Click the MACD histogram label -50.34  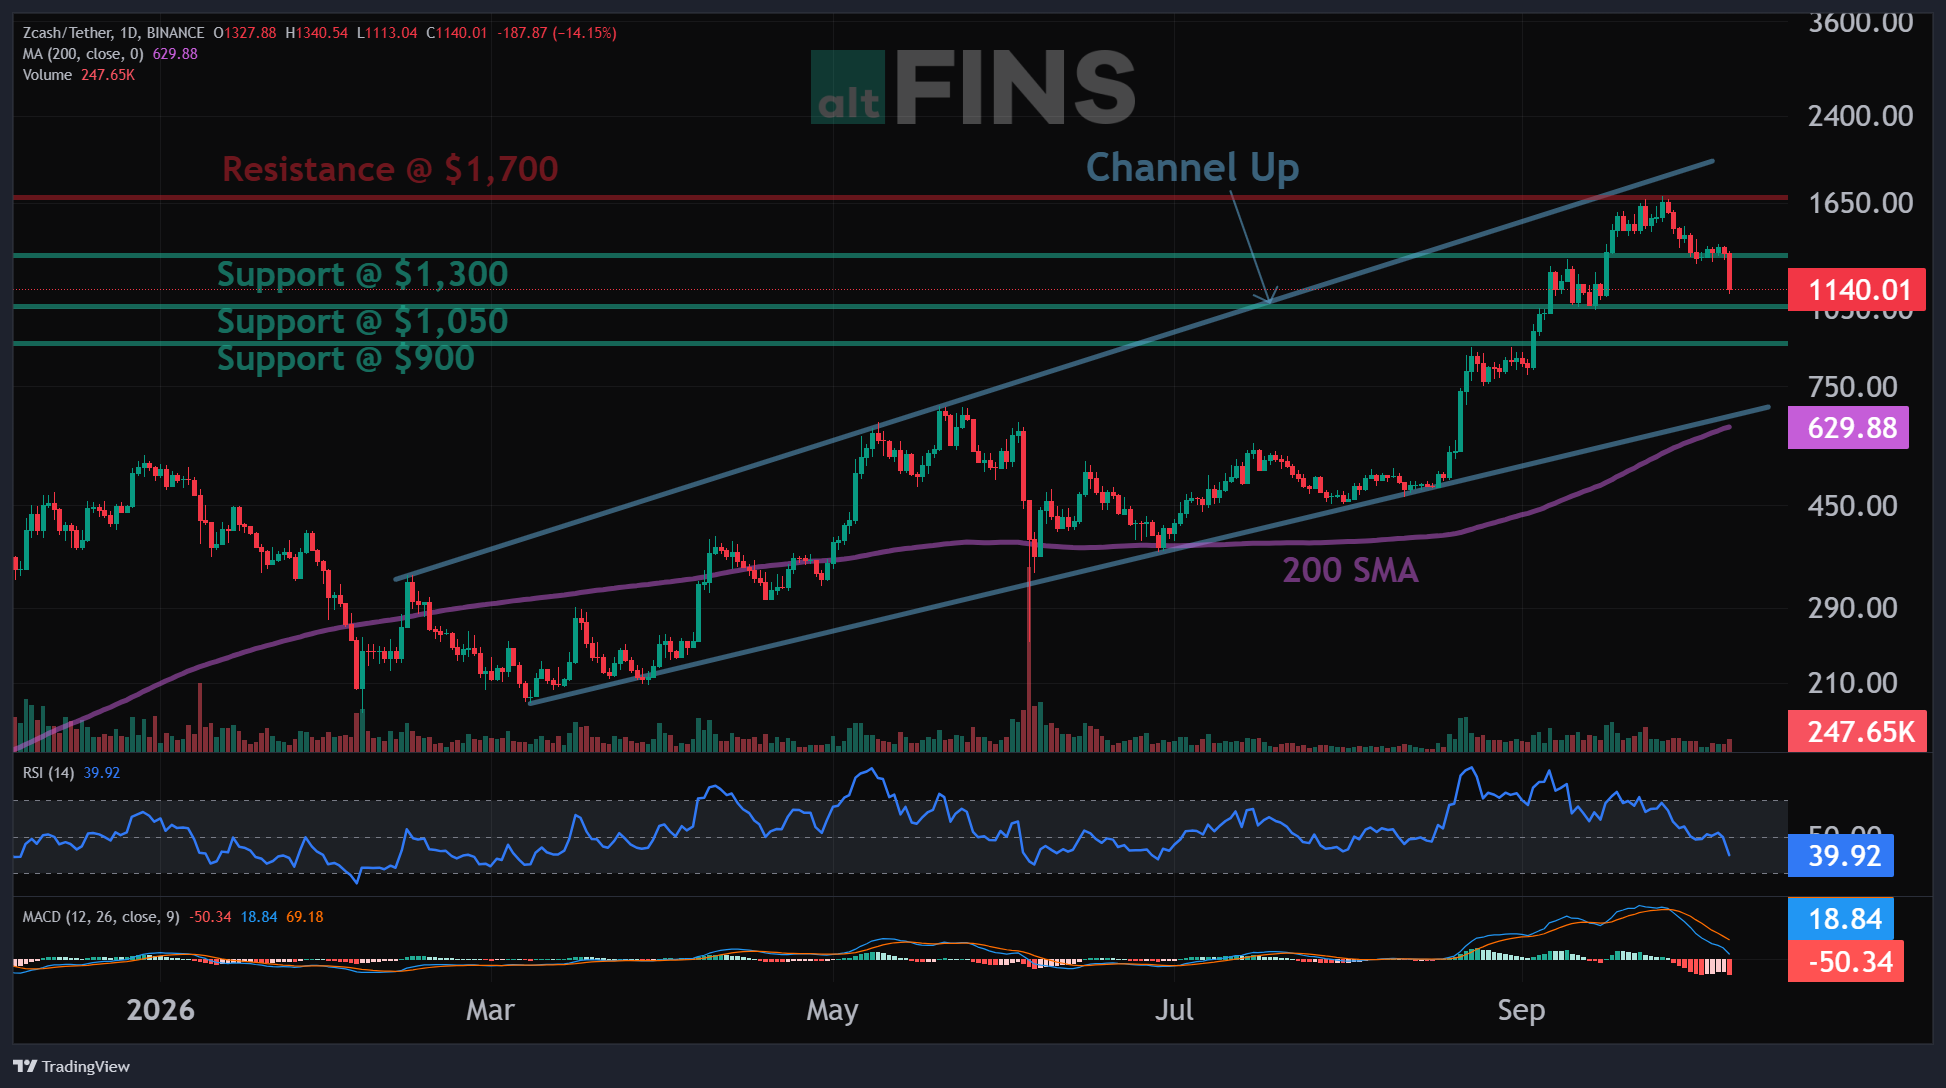(x=1845, y=962)
